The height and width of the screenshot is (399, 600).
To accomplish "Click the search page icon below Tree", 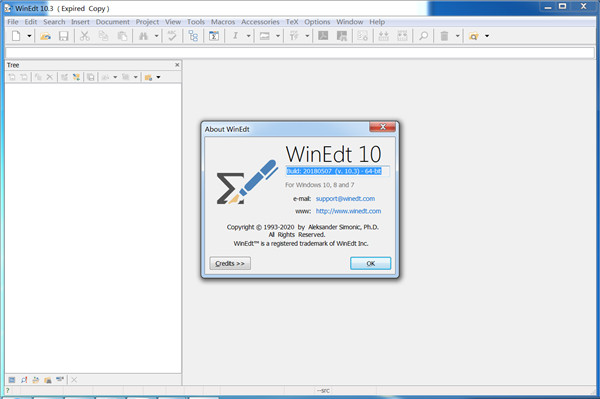I will point(24,380).
